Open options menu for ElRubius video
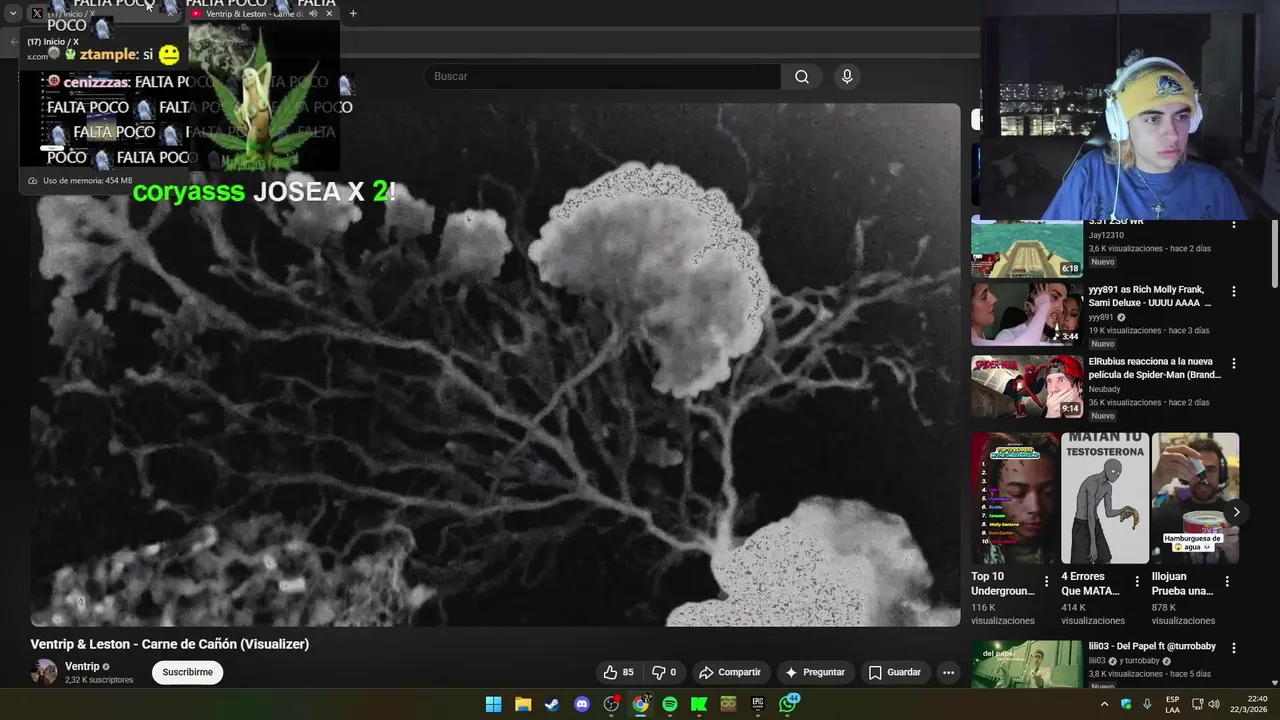The width and height of the screenshot is (1280, 720). (1233, 363)
